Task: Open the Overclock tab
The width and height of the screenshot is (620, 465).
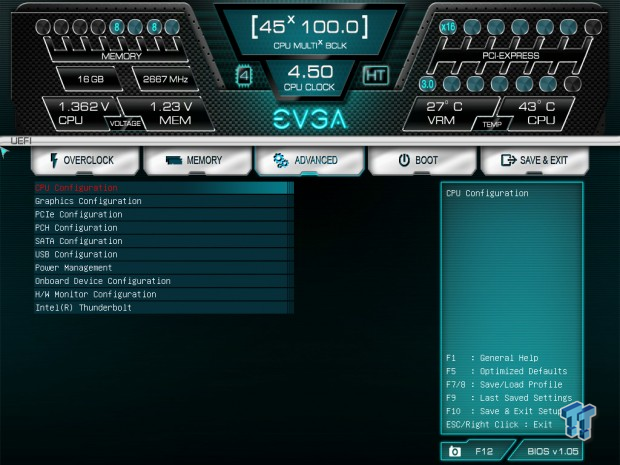Action: click(x=85, y=161)
